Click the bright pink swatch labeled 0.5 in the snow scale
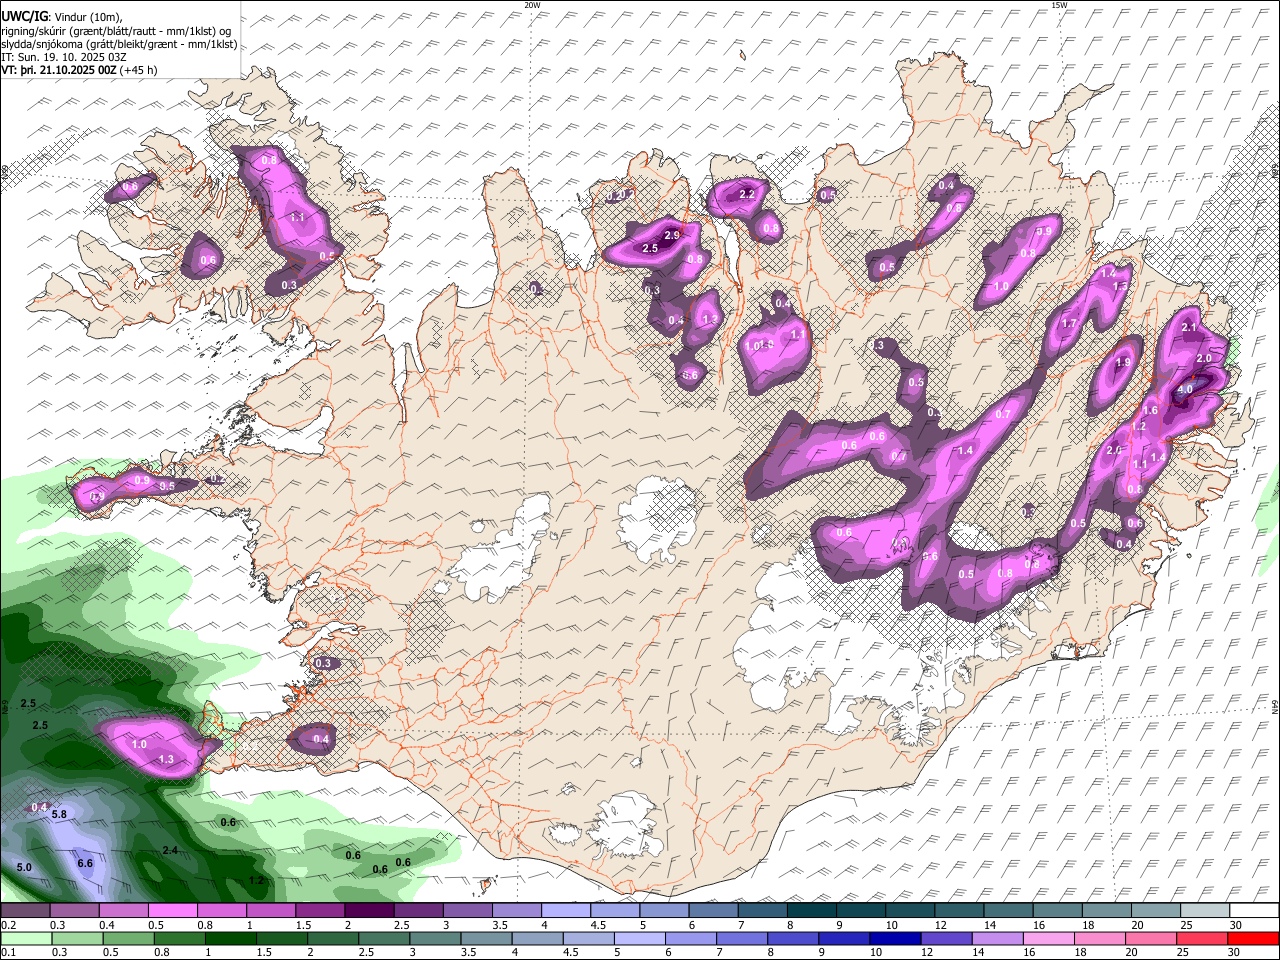 point(172,911)
